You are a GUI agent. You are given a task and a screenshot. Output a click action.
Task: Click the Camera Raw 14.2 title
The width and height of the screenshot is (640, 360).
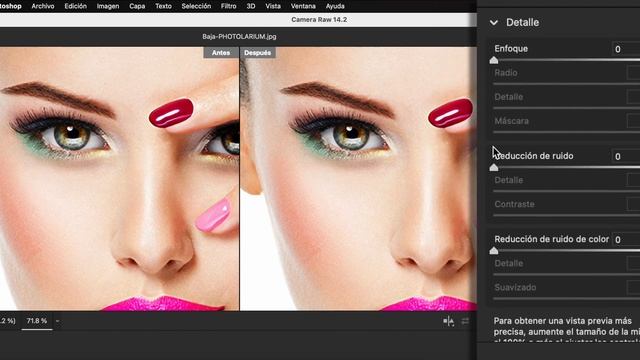point(319,20)
